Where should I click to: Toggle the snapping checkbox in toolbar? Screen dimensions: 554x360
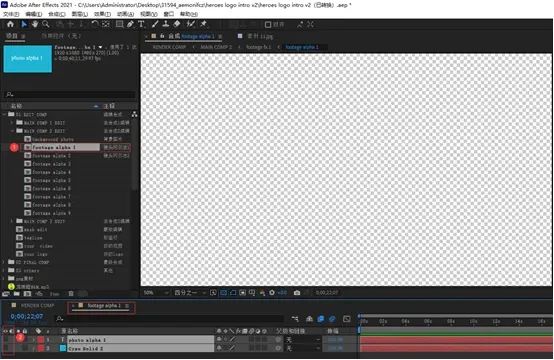click(268, 25)
